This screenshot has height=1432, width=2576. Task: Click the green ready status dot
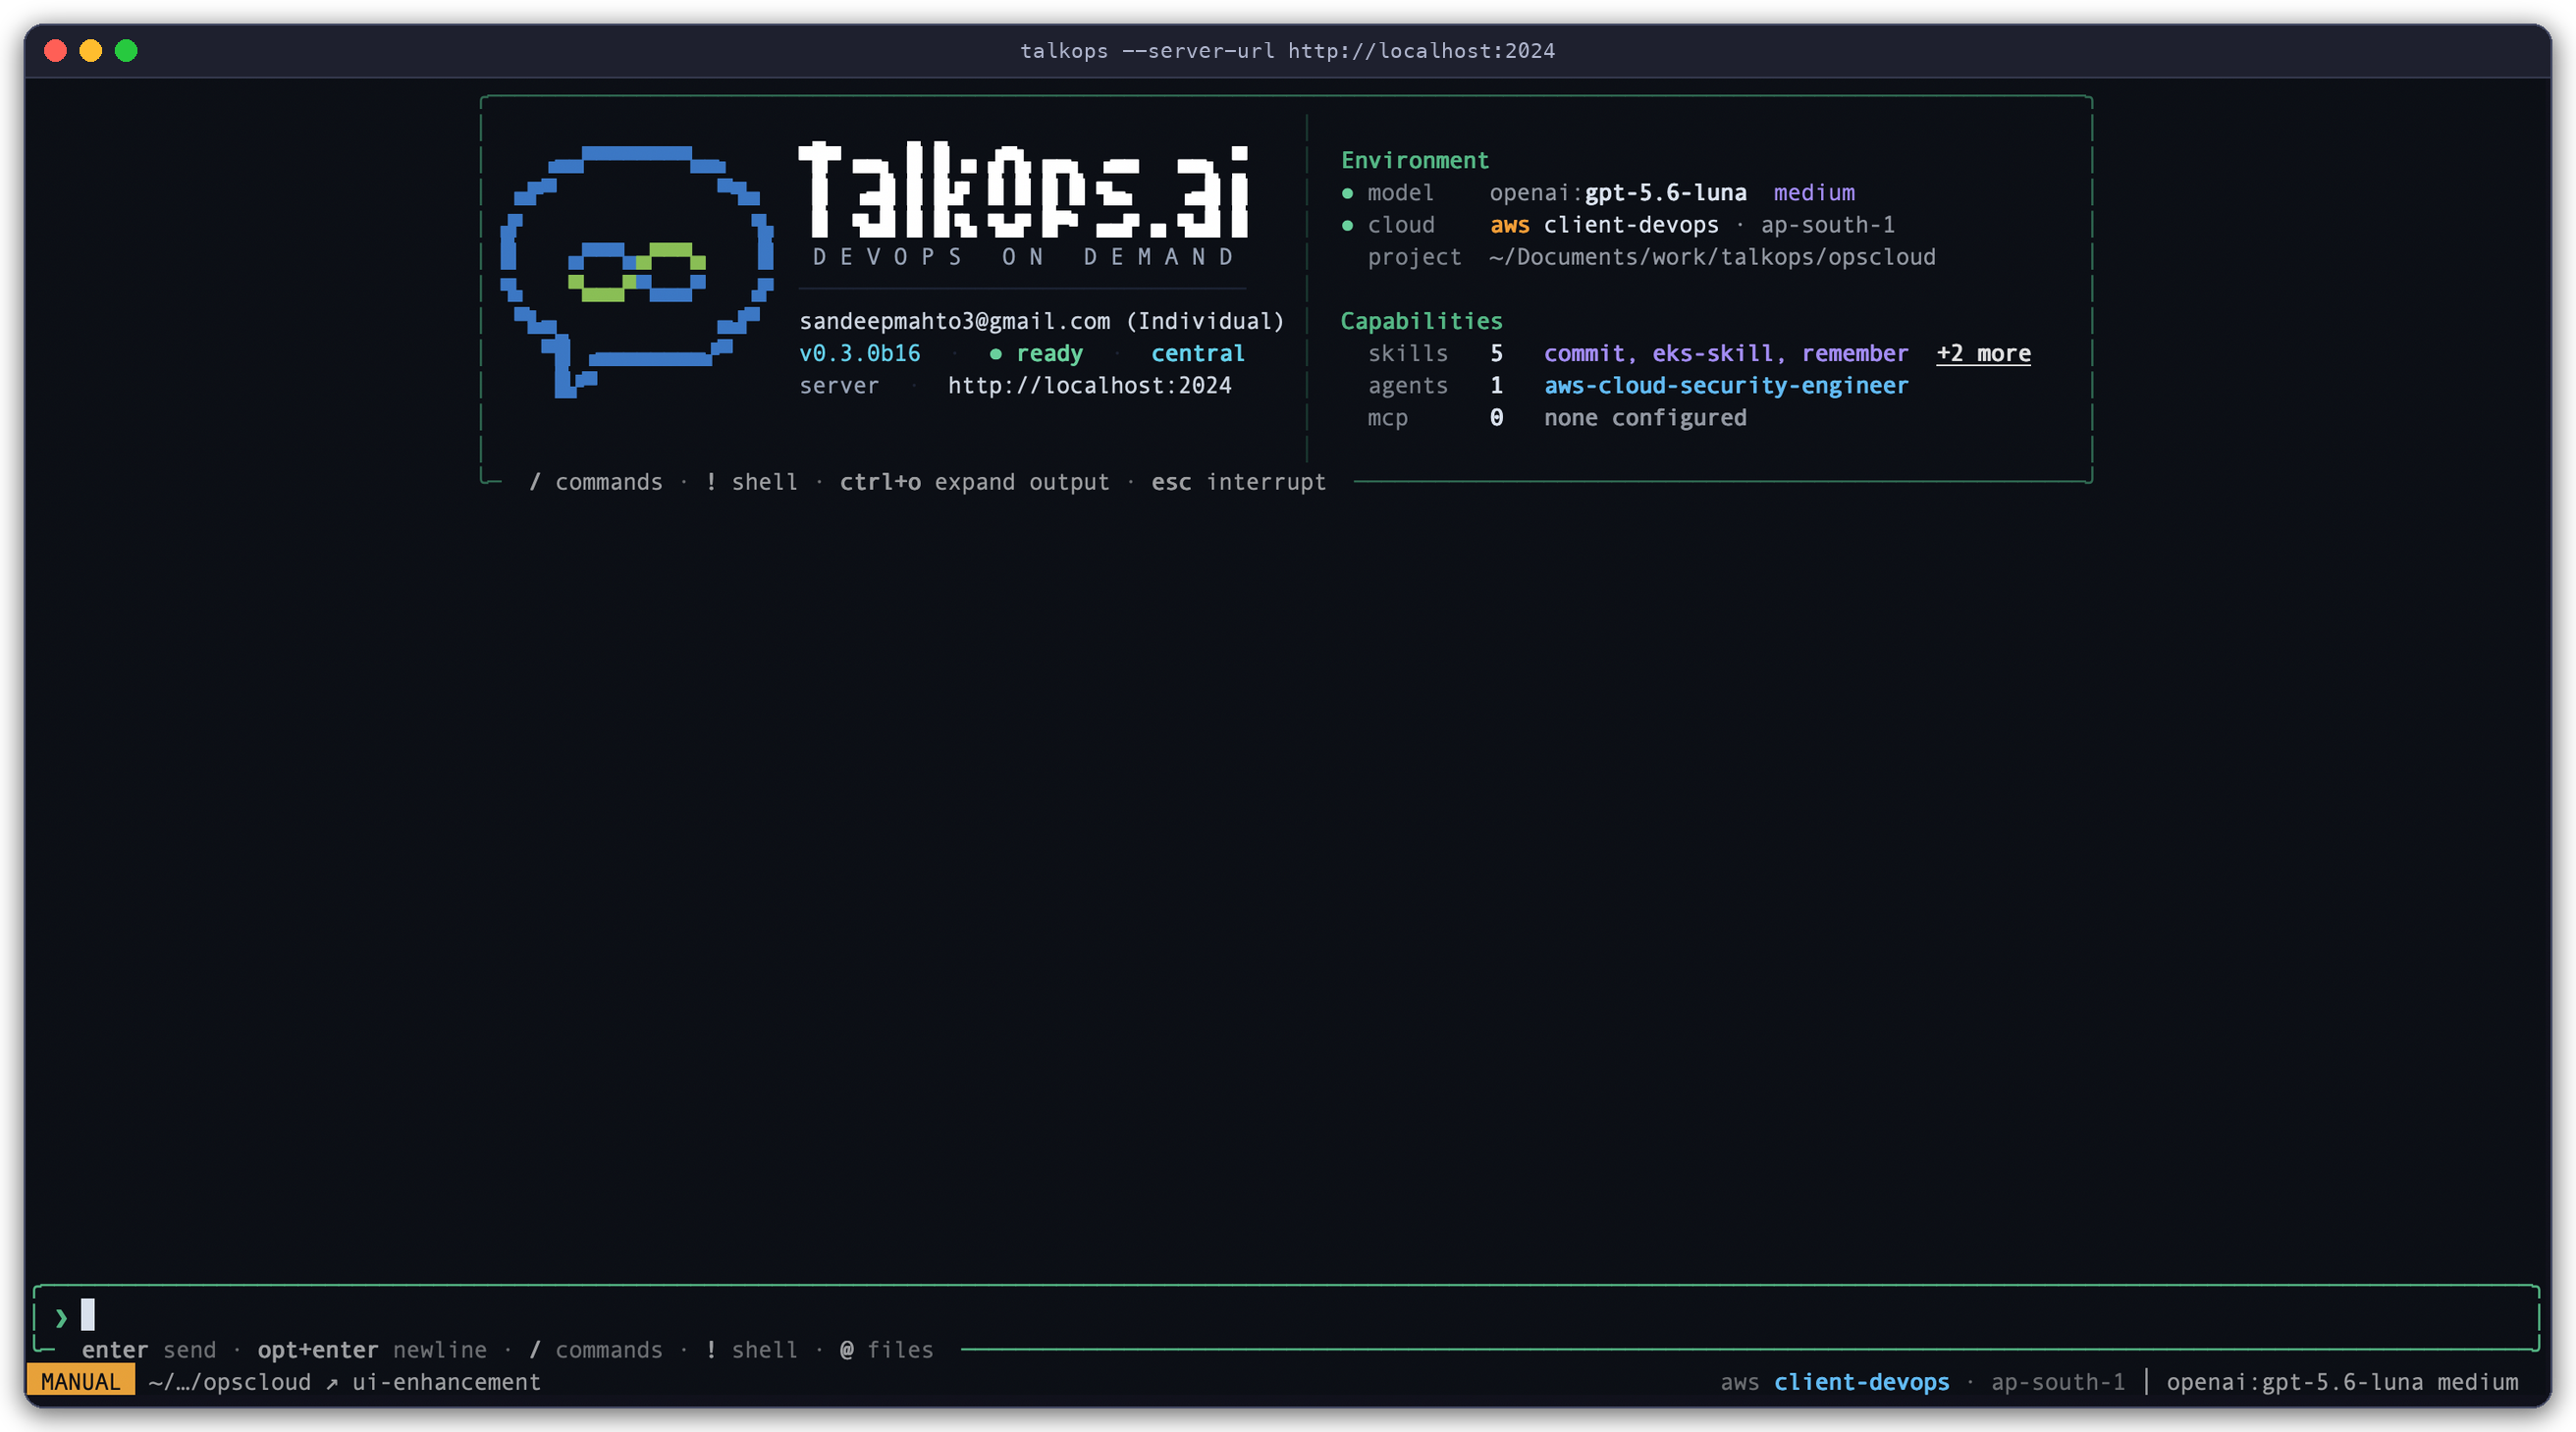click(x=995, y=354)
